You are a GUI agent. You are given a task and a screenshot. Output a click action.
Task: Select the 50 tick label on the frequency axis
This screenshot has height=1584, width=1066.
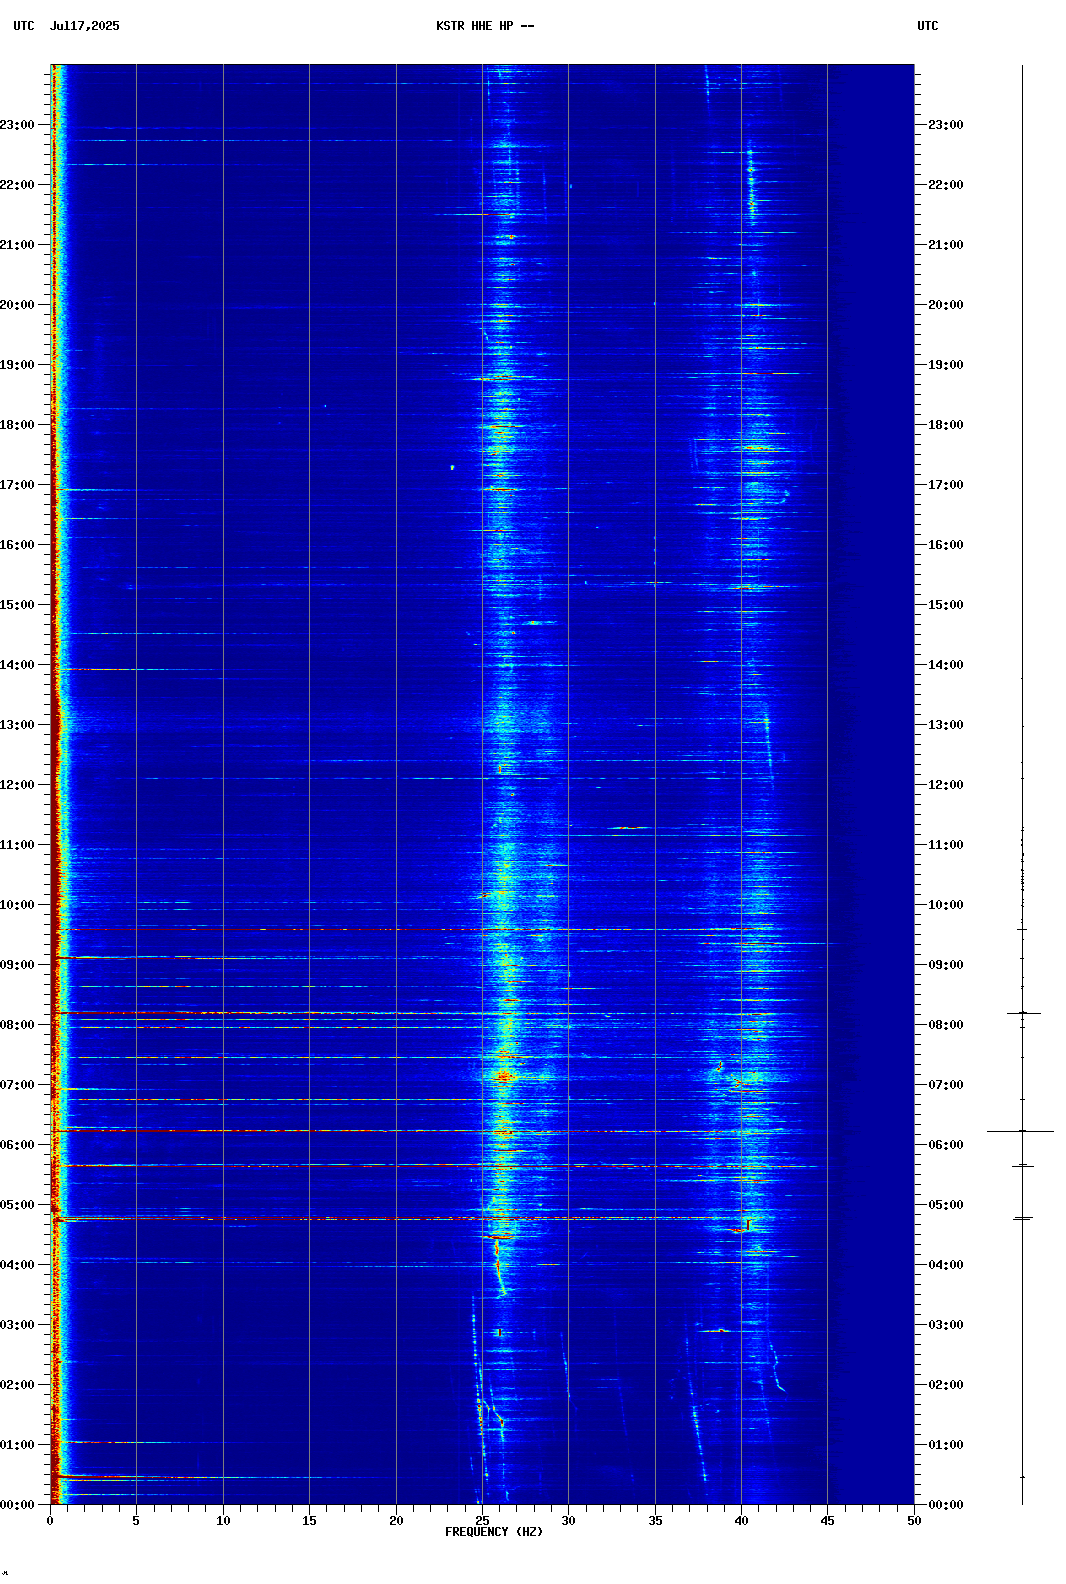(914, 1521)
